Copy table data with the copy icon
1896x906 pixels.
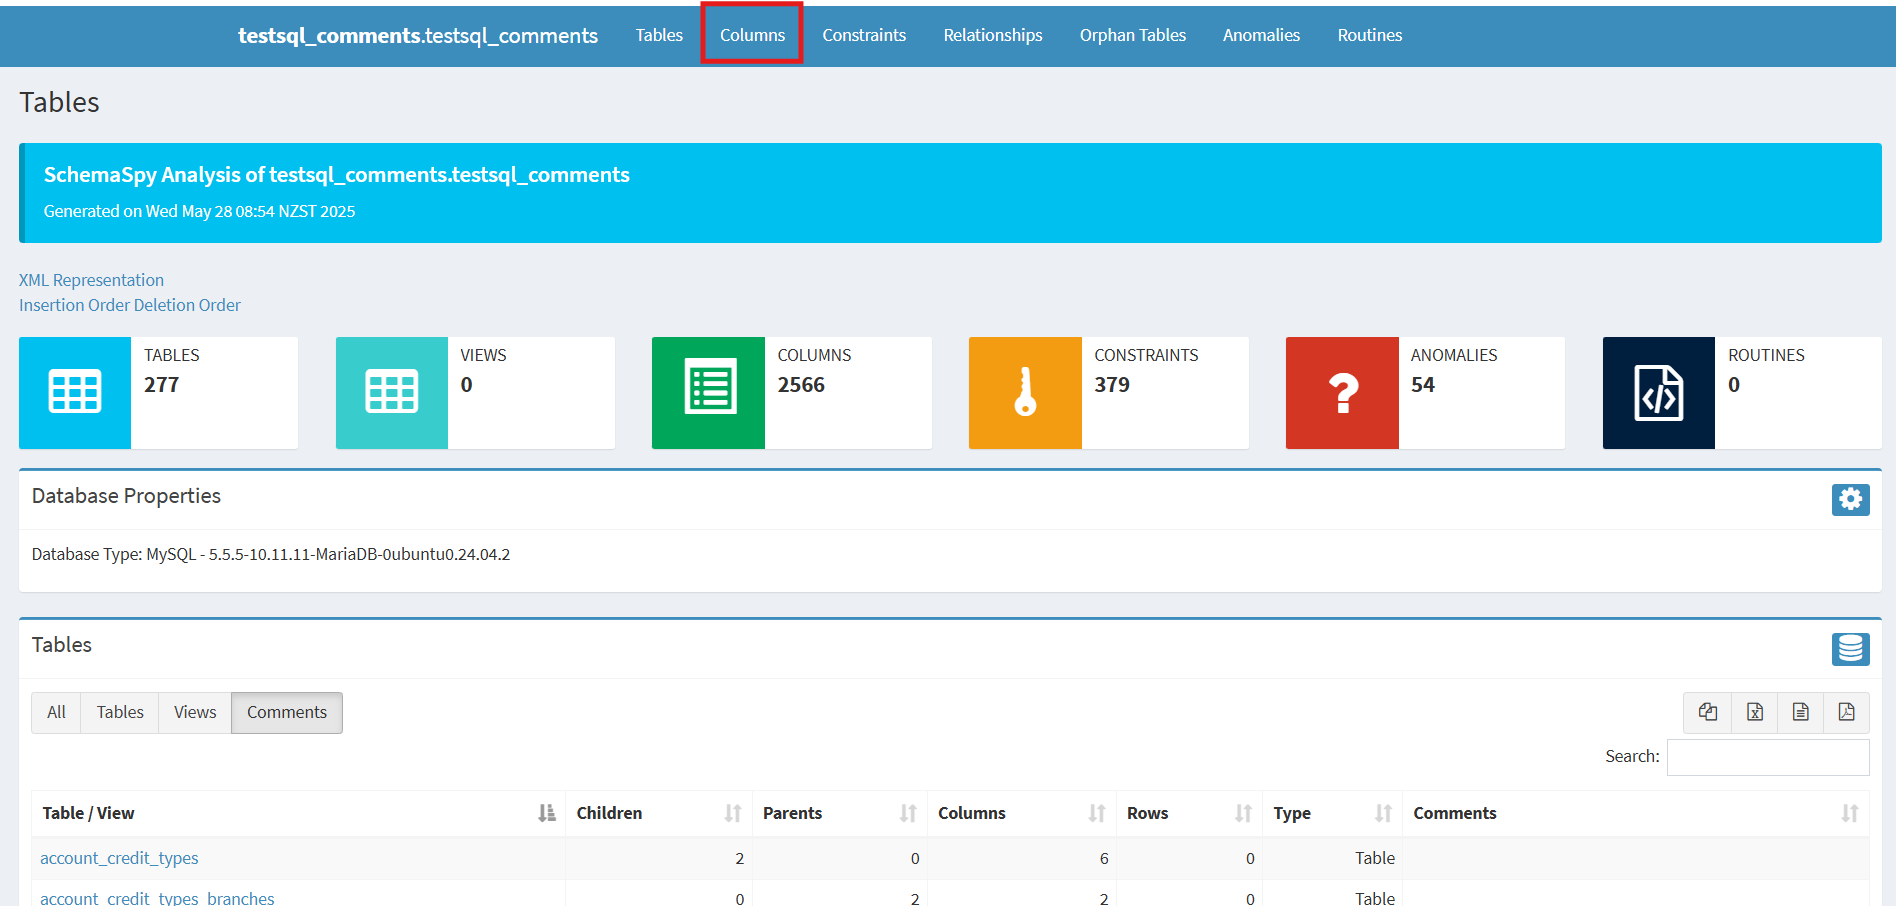pos(1708,712)
